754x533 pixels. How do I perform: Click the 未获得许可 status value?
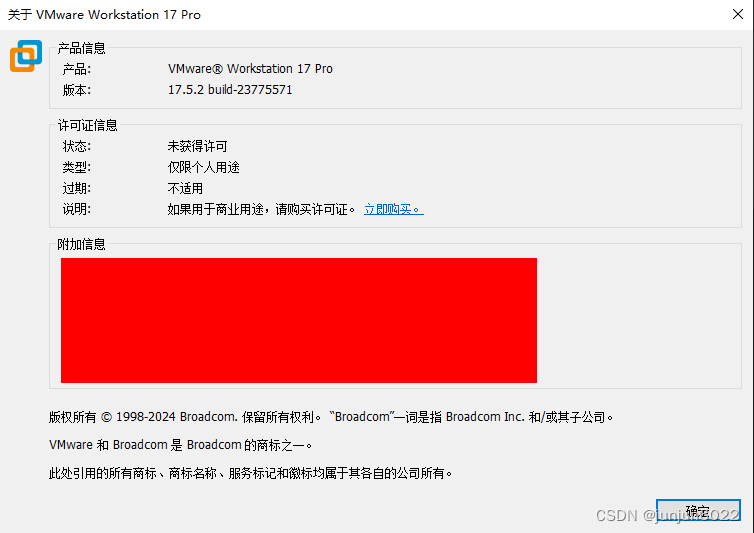tap(197, 146)
